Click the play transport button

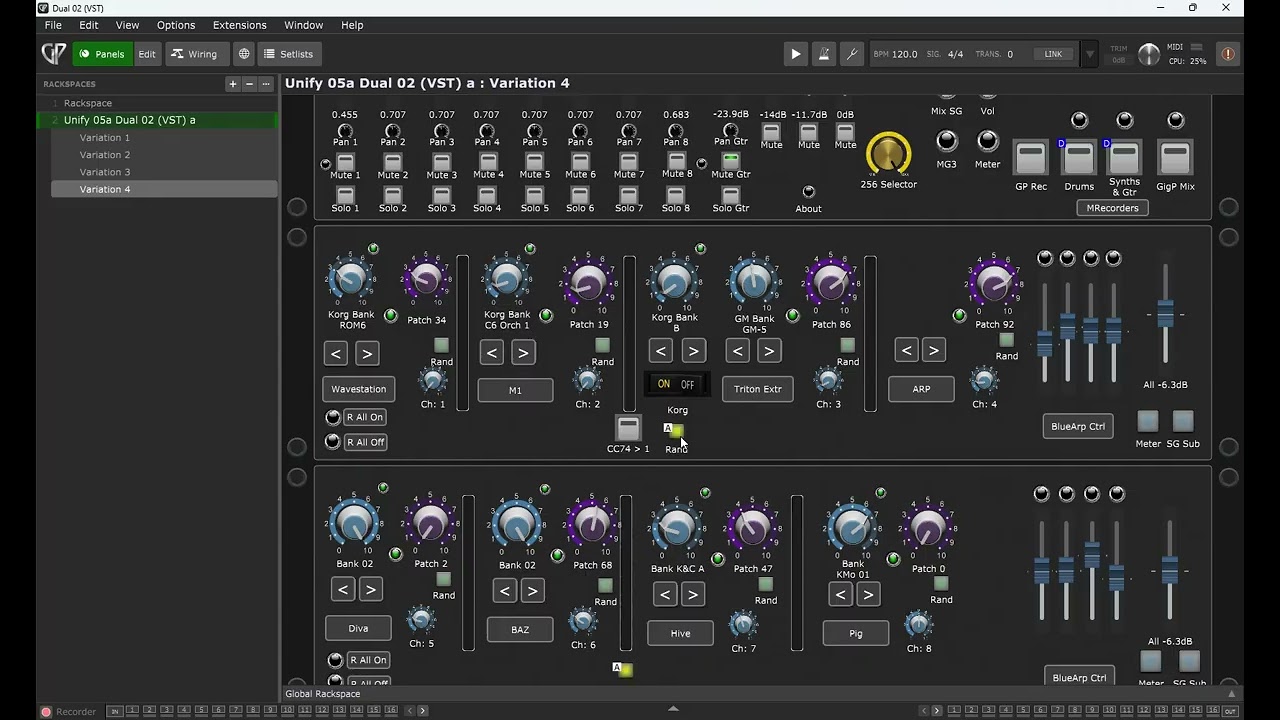[796, 54]
